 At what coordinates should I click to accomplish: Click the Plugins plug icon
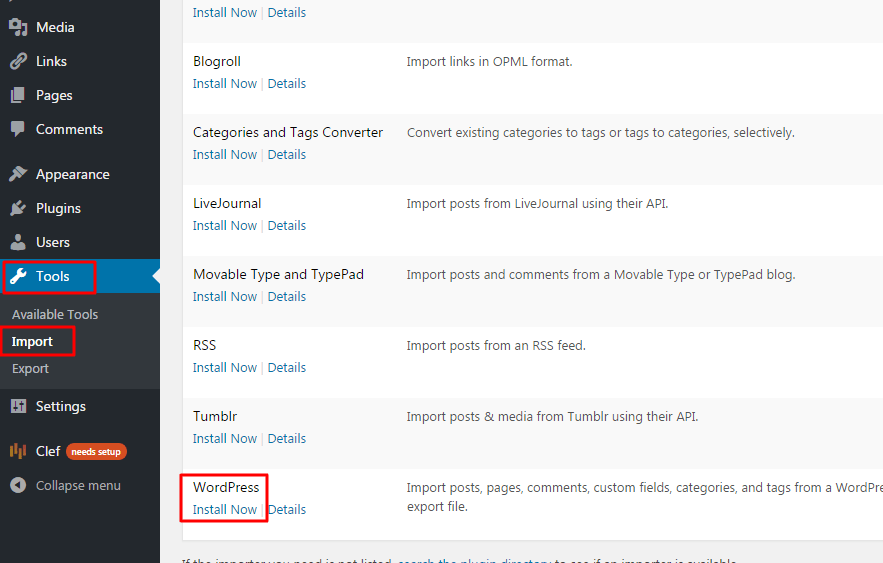point(18,208)
